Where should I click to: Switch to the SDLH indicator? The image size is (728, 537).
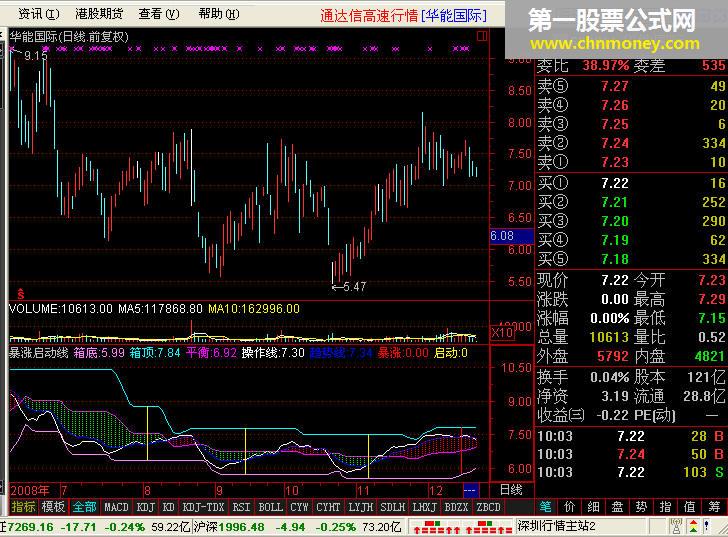pyautogui.click(x=392, y=507)
